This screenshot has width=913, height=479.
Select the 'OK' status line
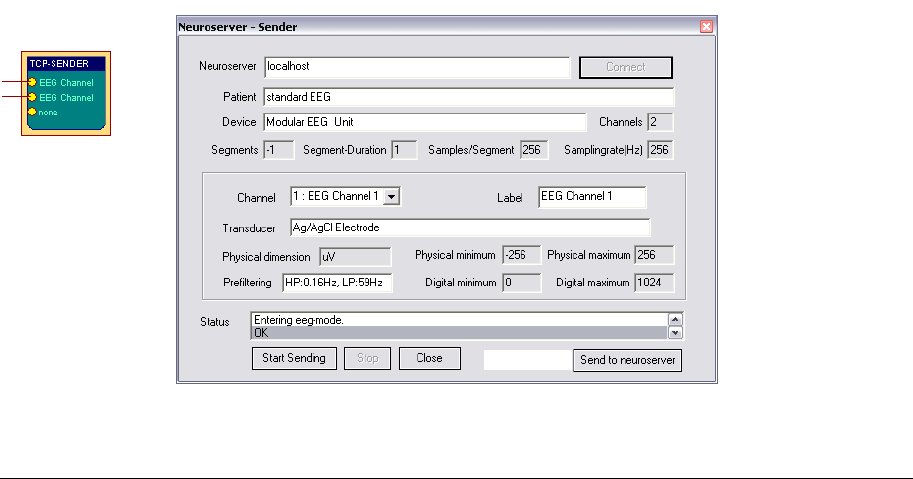pyautogui.click(x=459, y=333)
